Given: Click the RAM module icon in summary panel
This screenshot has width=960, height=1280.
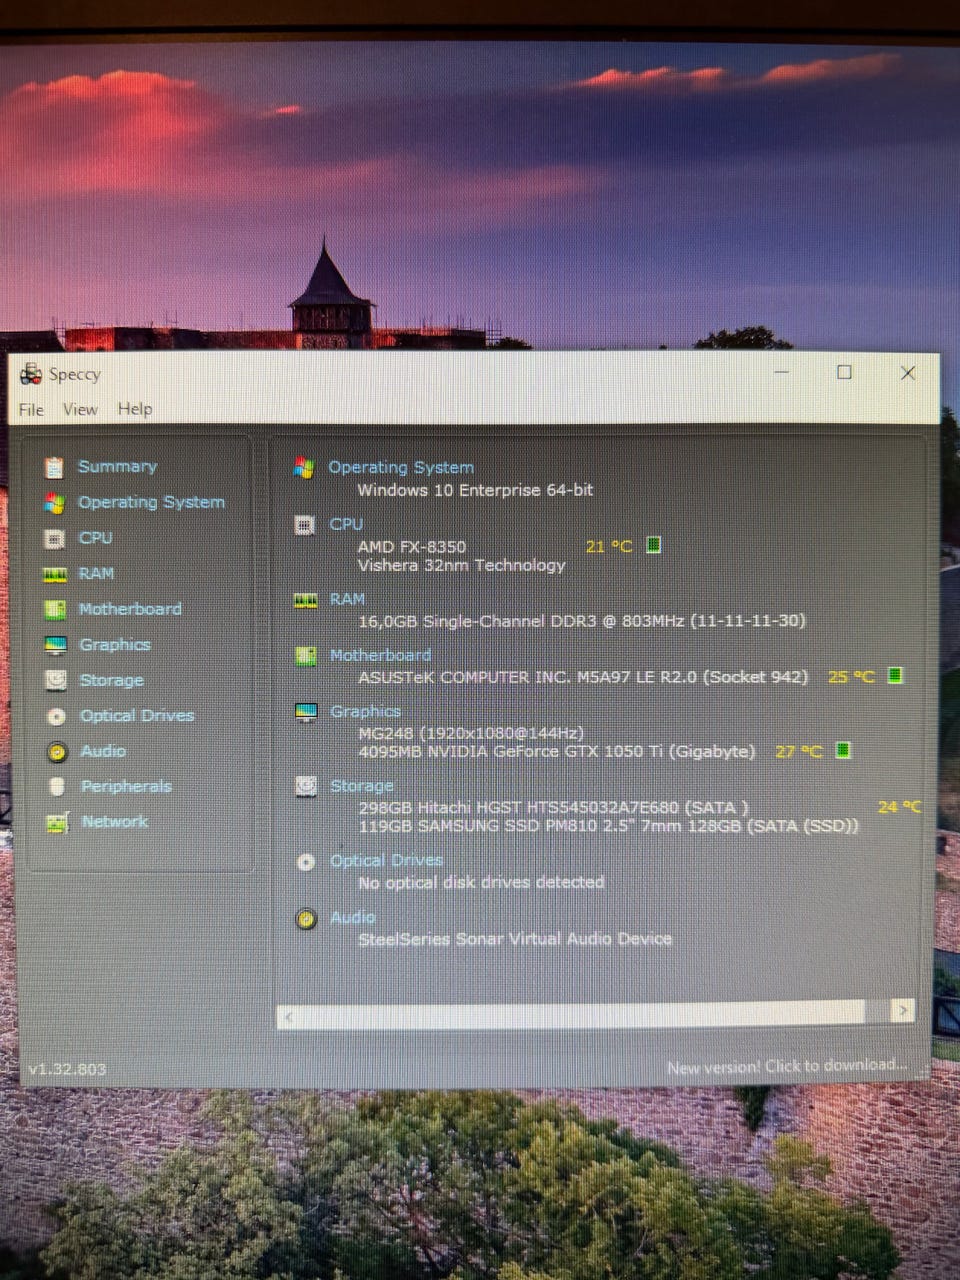Looking at the screenshot, I should pyautogui.click(x=305, y=600).
